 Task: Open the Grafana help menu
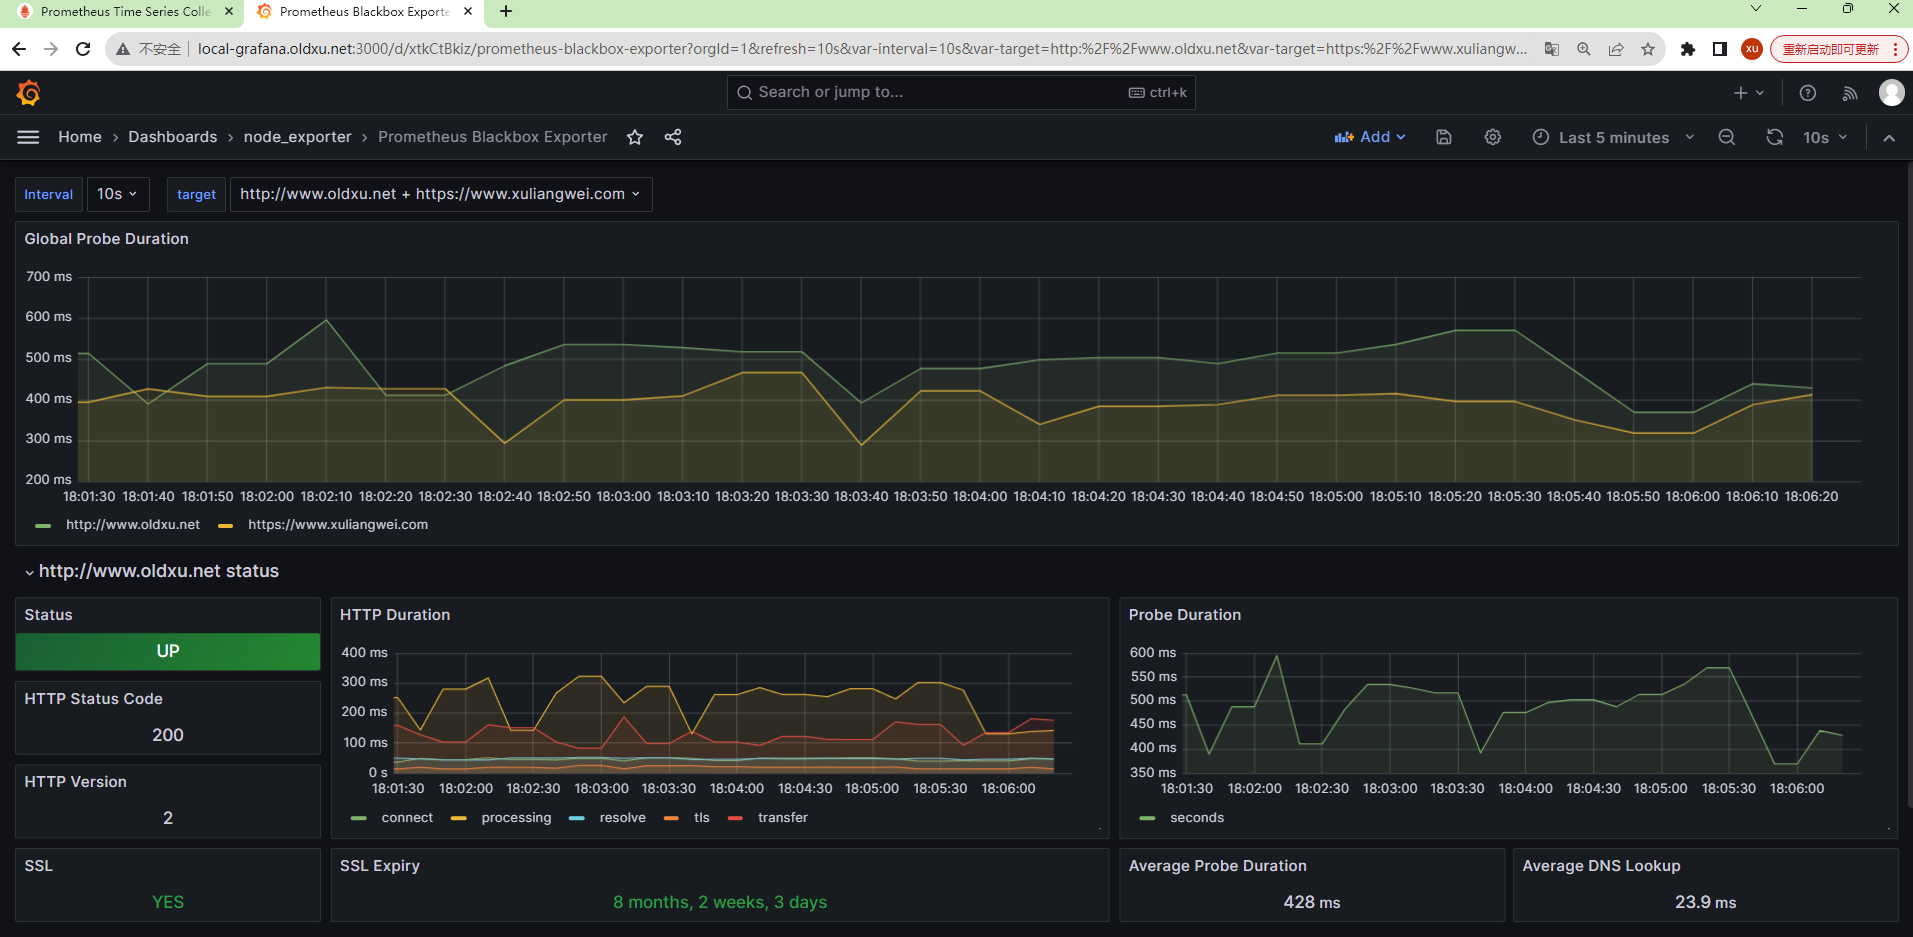click(x=1808, y=93)
